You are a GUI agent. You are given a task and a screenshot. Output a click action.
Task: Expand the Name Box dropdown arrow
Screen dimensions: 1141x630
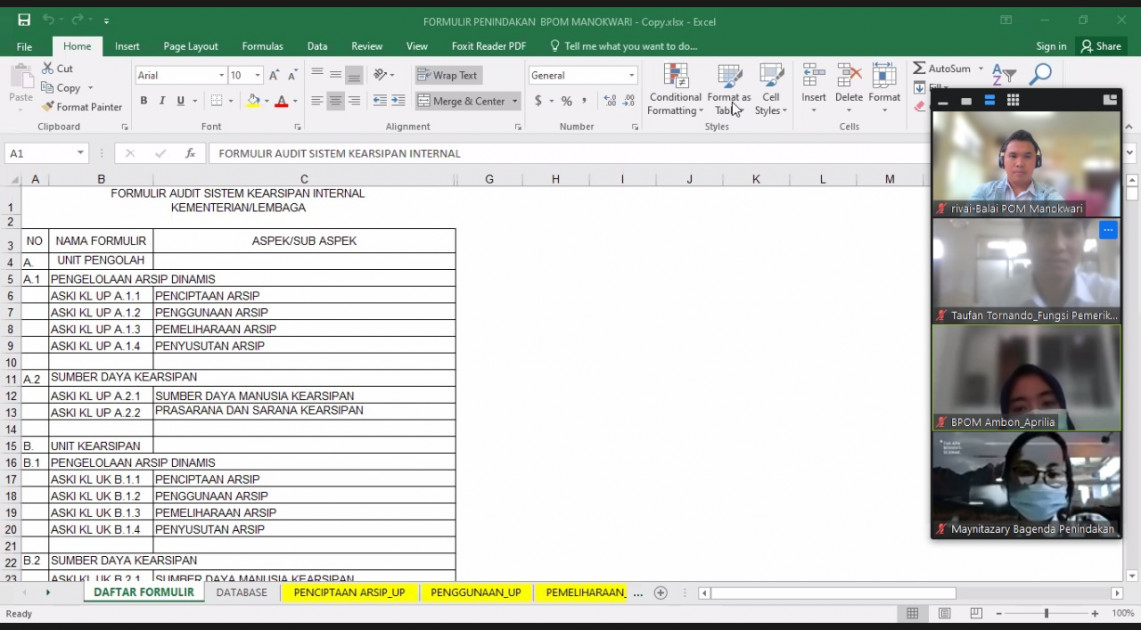(x=80, y=153)
